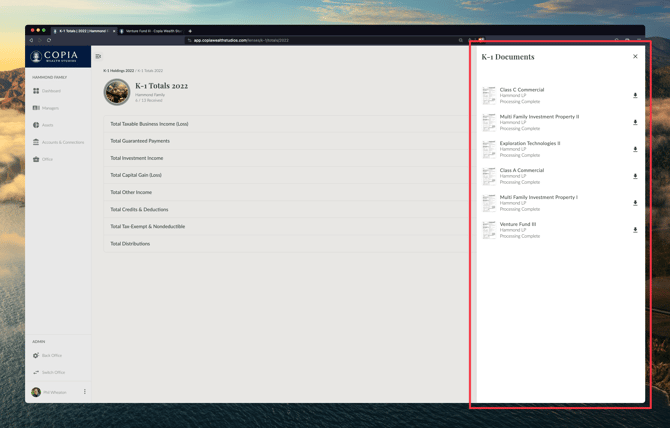This screenshot has height=428, width=670.
Task: Open Back Office admin settings
Action: [x=51, y=355]
